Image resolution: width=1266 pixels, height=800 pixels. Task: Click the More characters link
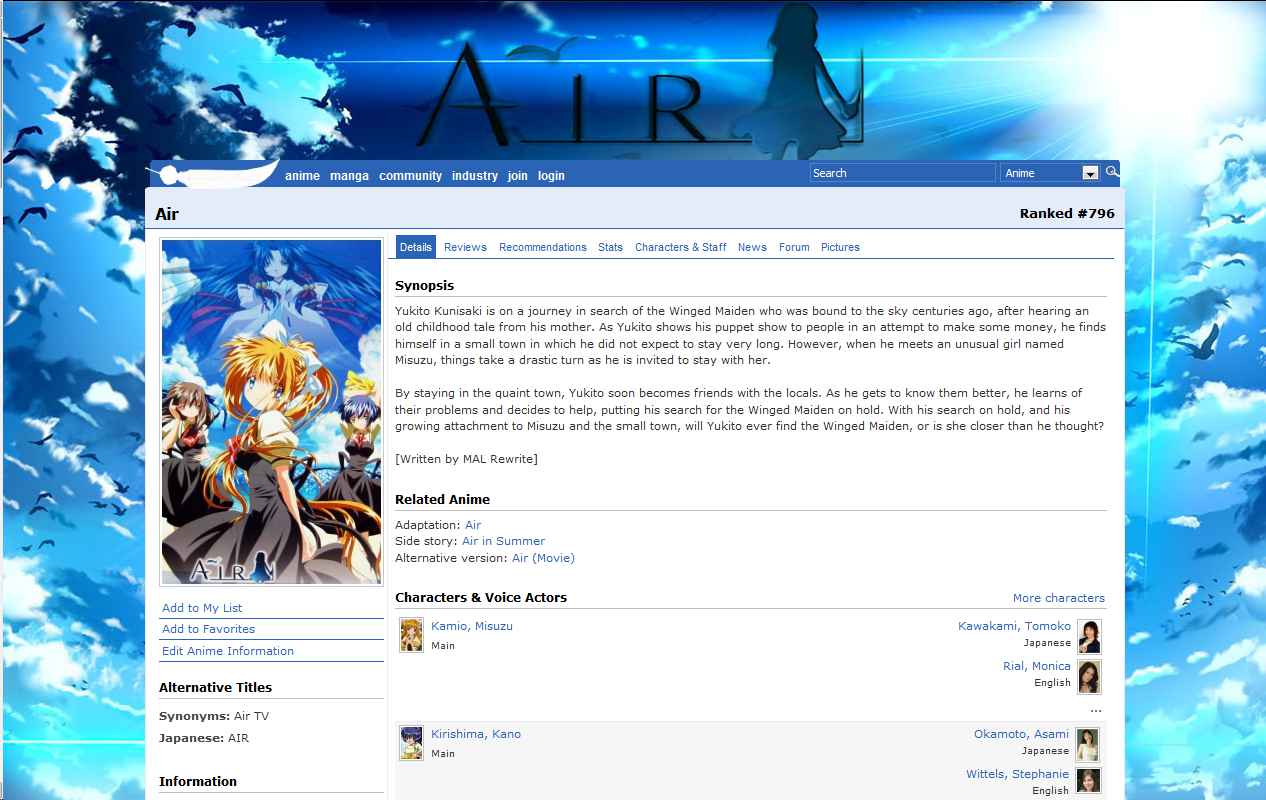[x=1058, y=598]
